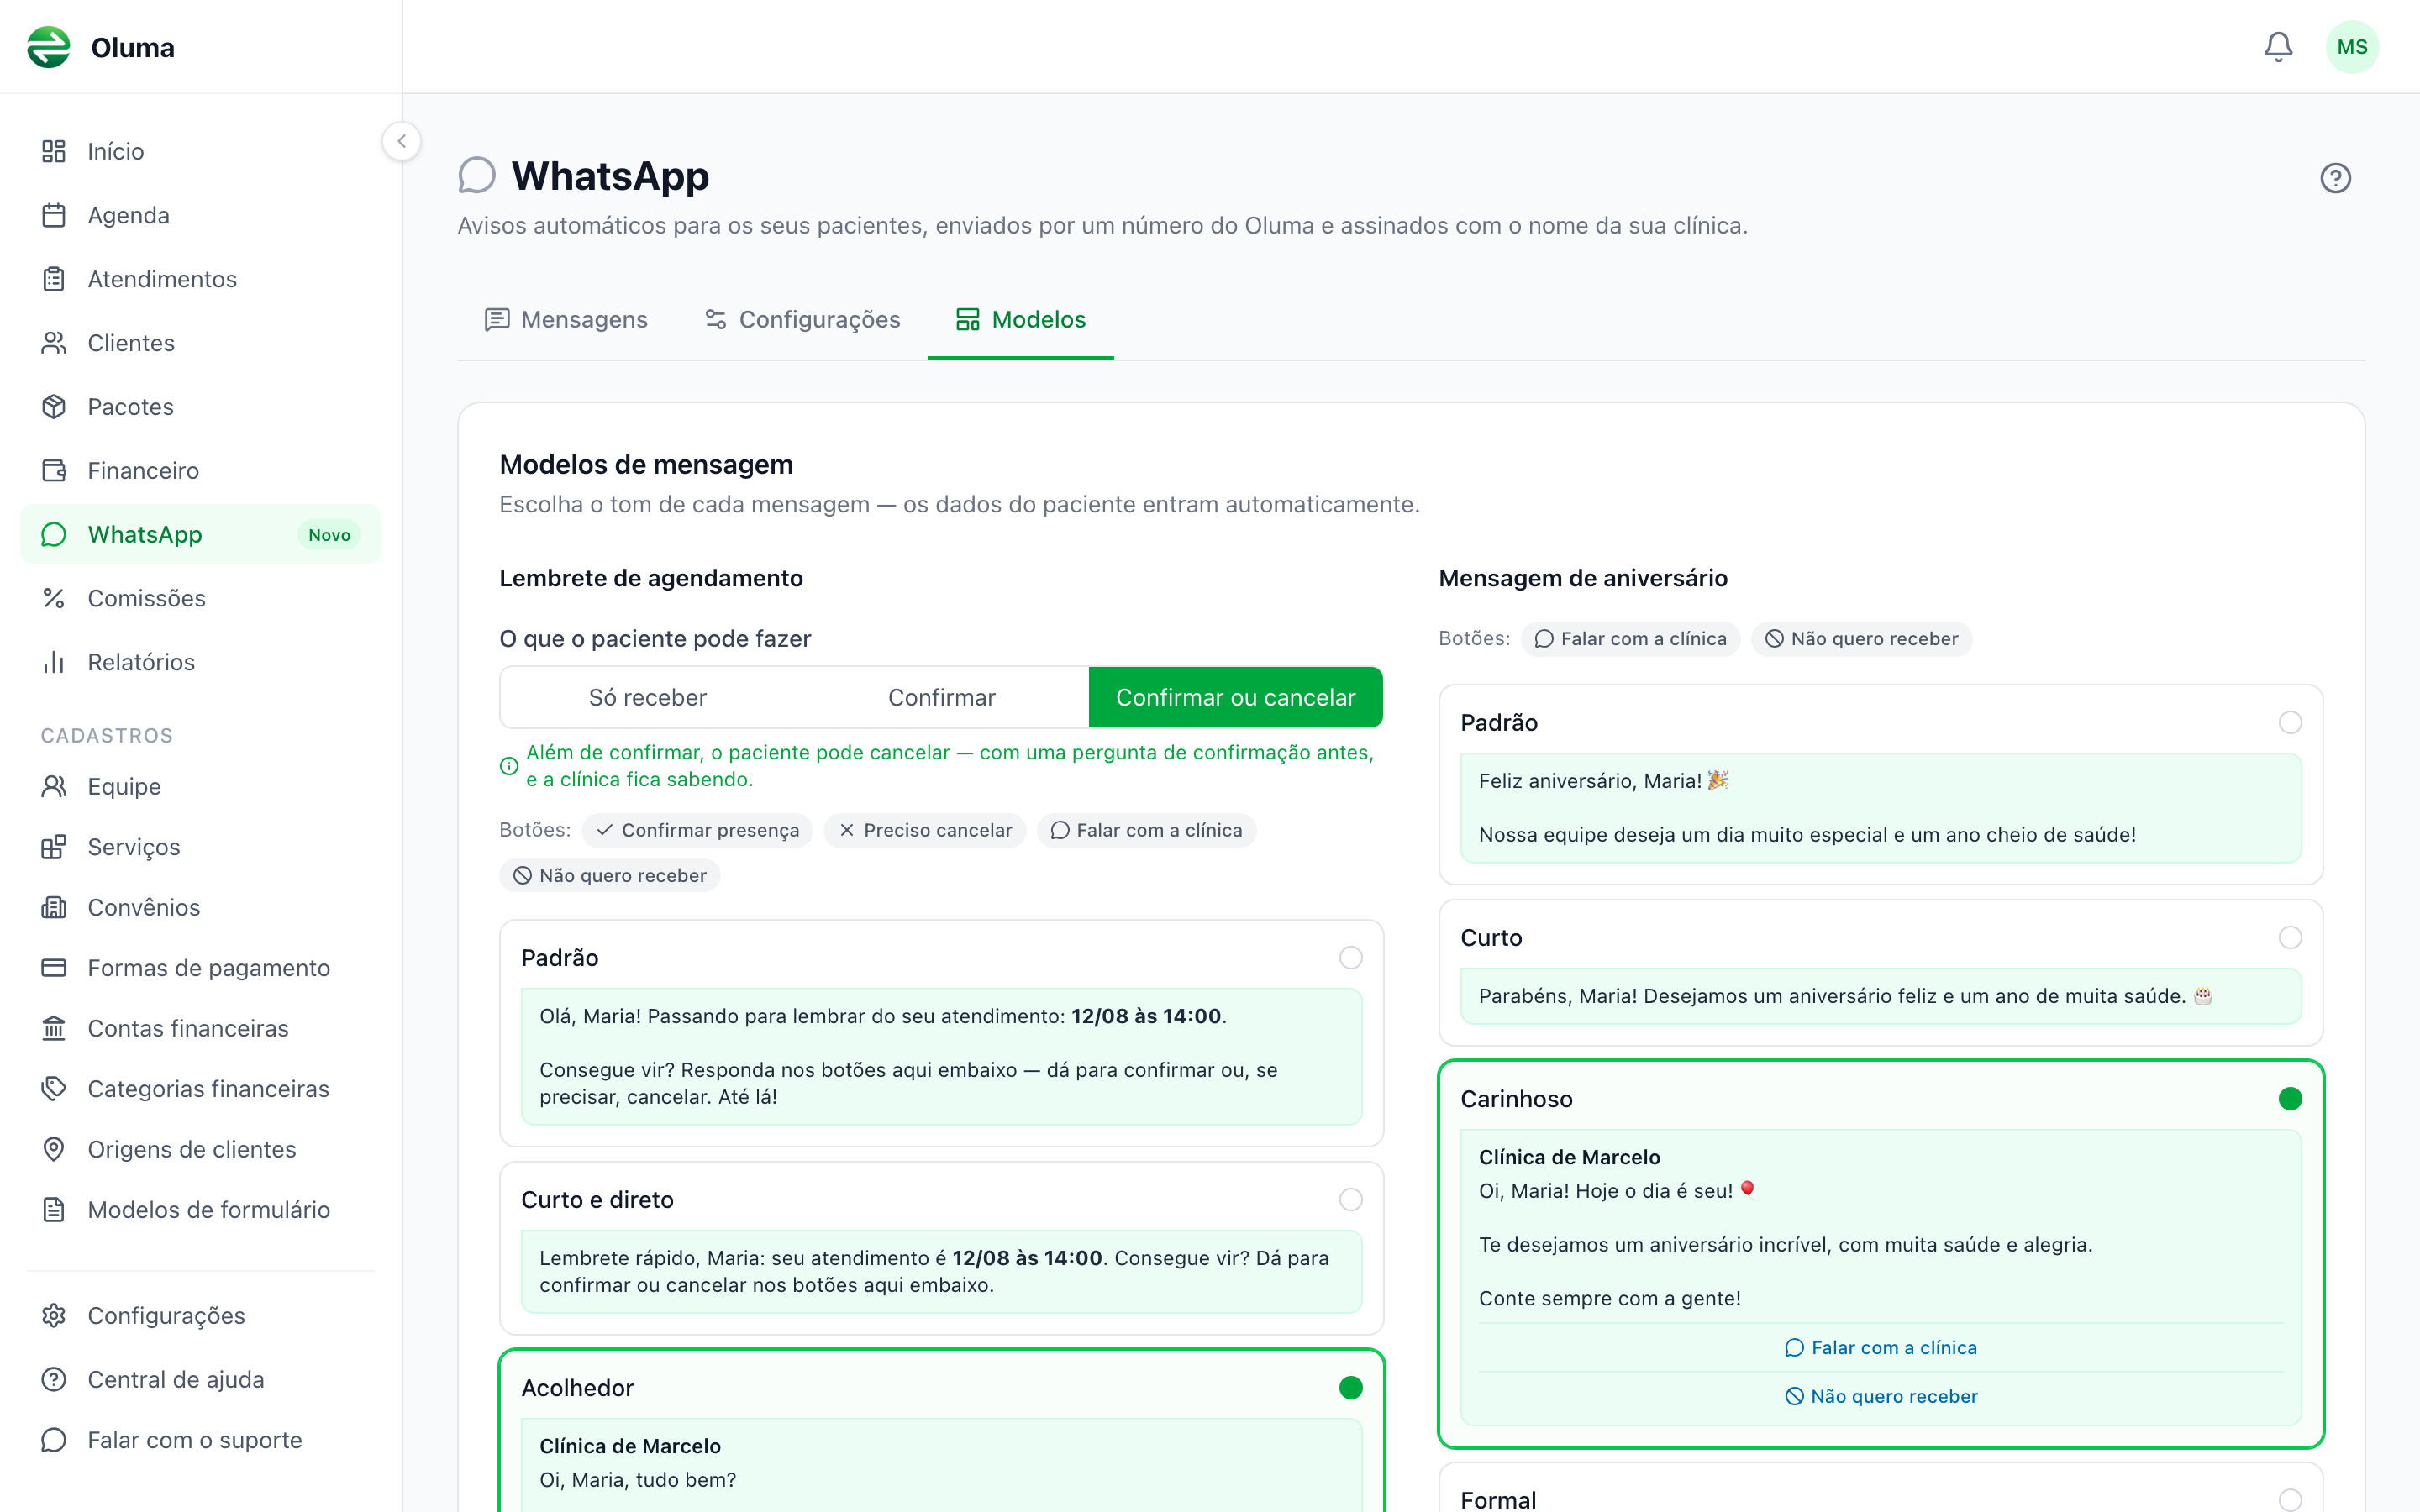This screenshot has width=2420, height=1512.
Task: Click the reminder Falar com a clínica chip
Action: click(1146, 830)
